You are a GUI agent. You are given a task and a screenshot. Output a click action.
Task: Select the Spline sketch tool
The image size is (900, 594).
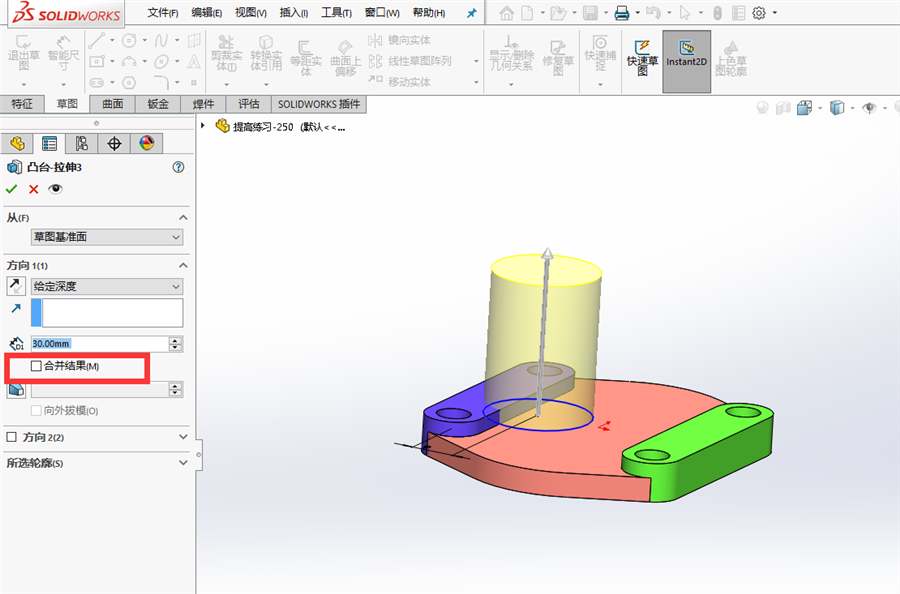[x=162, y=40]
